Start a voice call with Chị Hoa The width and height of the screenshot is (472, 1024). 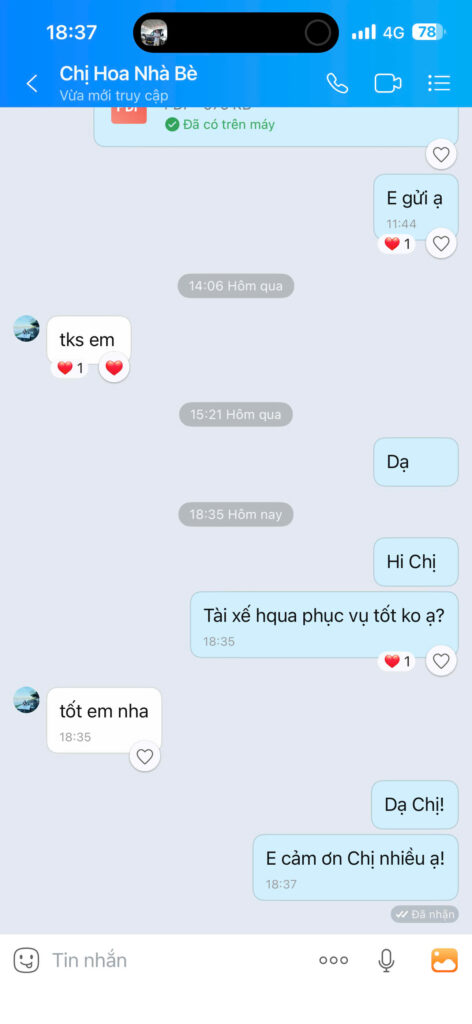337,83
